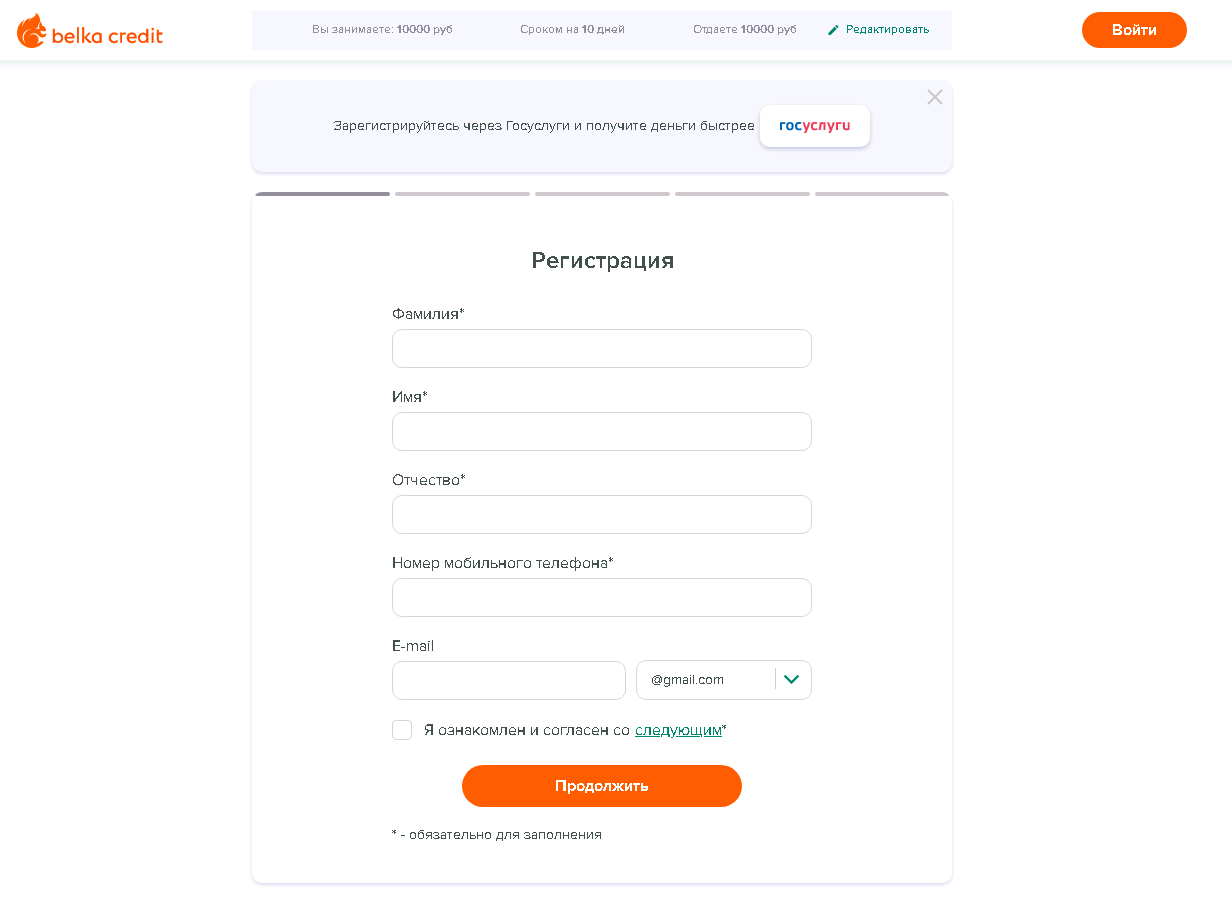Open the @gmail.com domain selector
The height and width of the screenshot is (905, 1232).
pyautogui.click(x=706, y=680)
